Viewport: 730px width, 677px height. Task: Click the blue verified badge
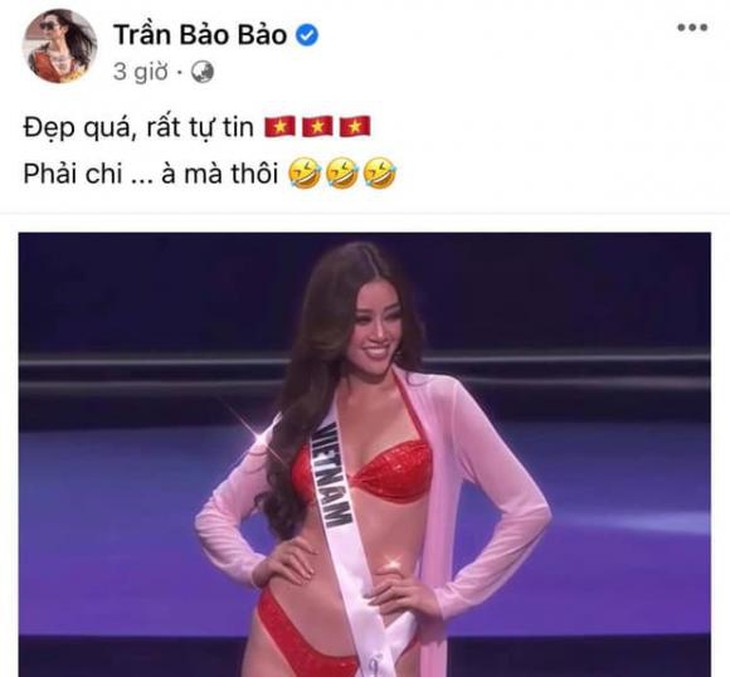tap(308, 35)
